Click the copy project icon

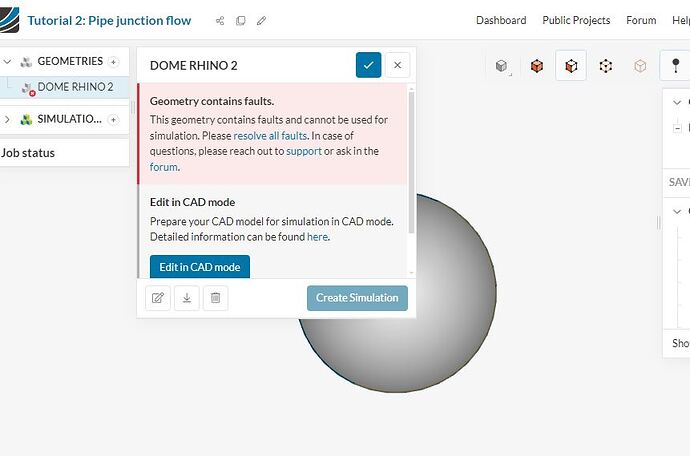point(241,21)
